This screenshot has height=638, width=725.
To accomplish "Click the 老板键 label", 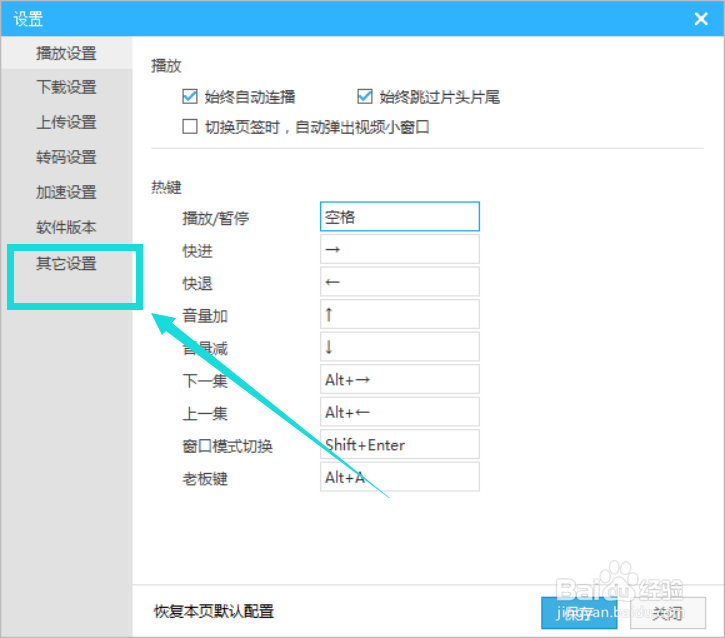I will pyautogui.click(x=205, y=479).
